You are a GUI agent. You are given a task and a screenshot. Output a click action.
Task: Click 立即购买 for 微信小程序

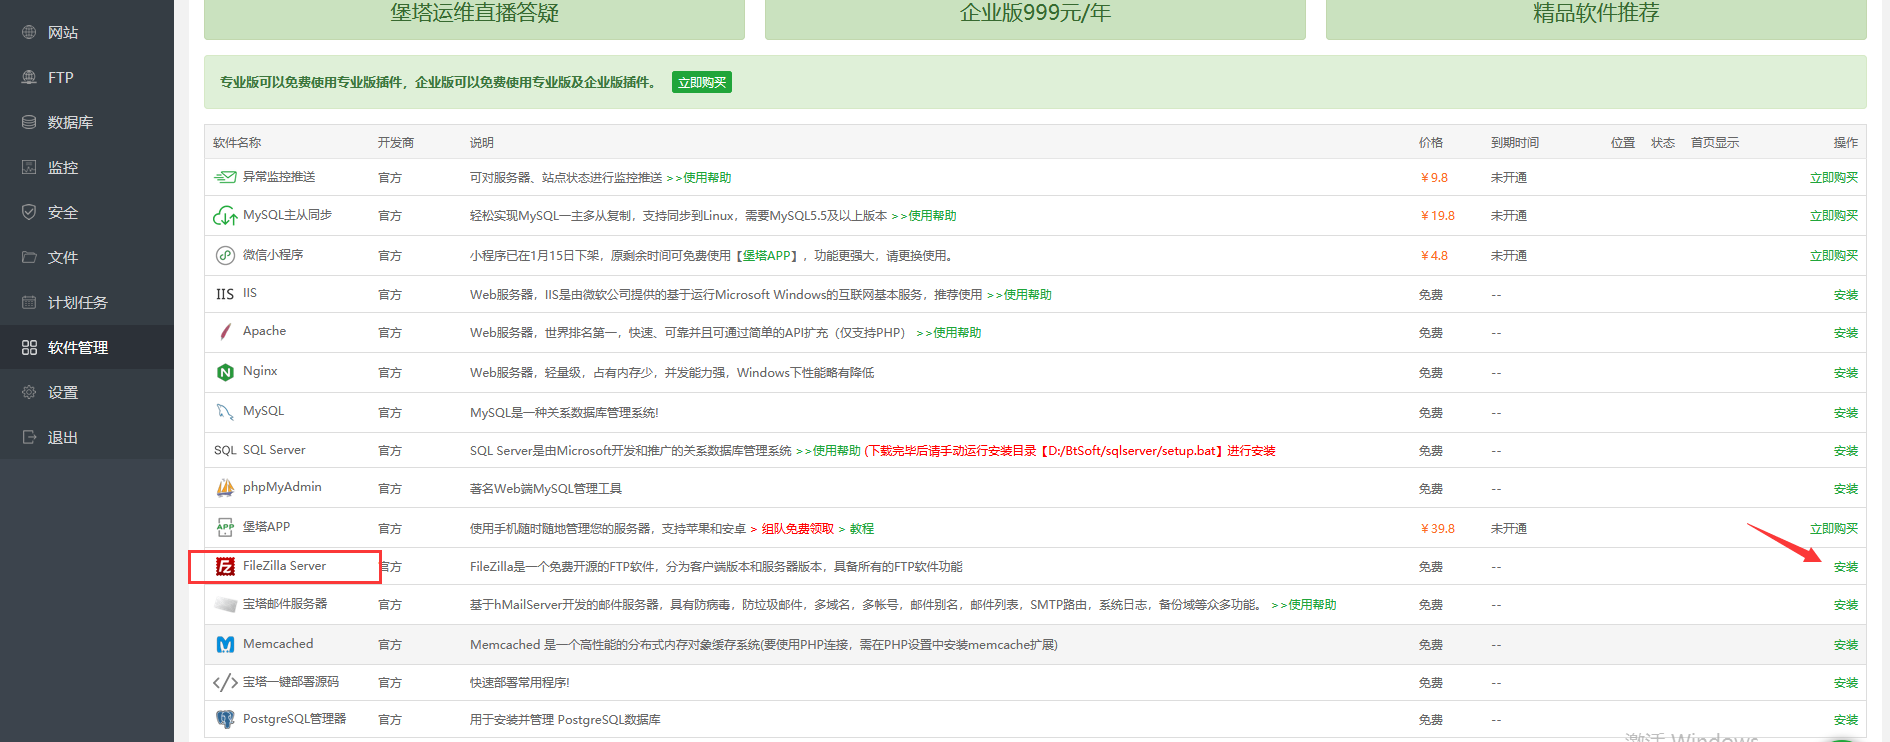pyautogui.click(x=1833, y=255)
